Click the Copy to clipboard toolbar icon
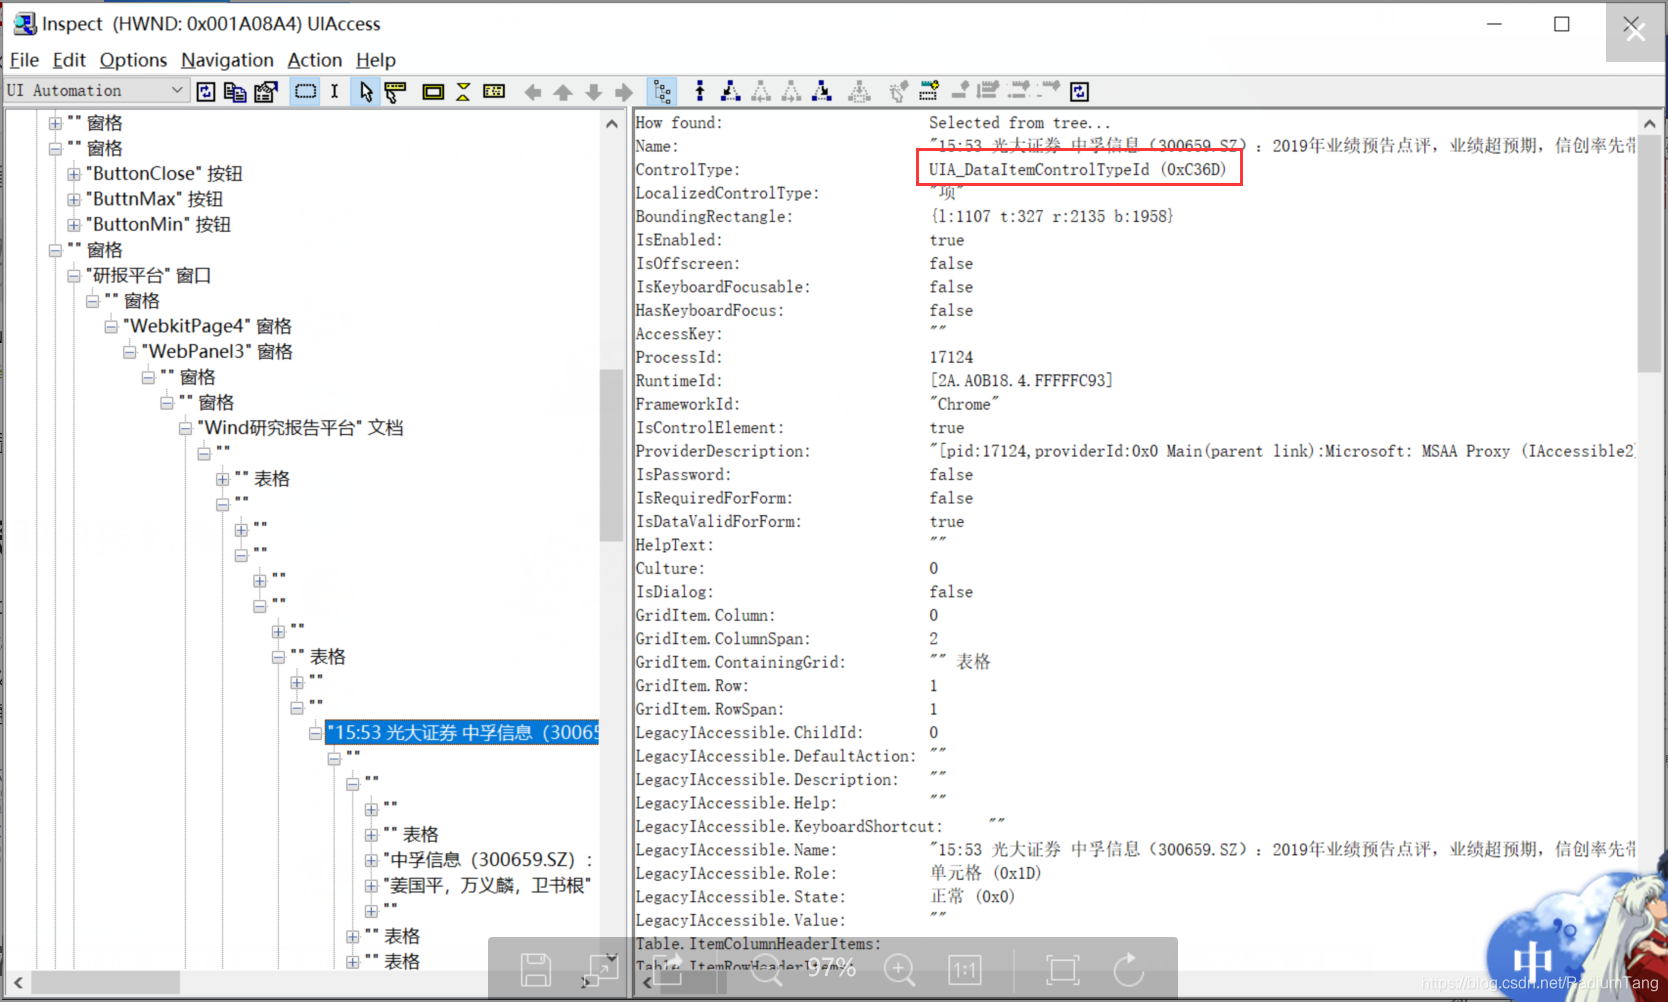 click(x=235, y=92)
